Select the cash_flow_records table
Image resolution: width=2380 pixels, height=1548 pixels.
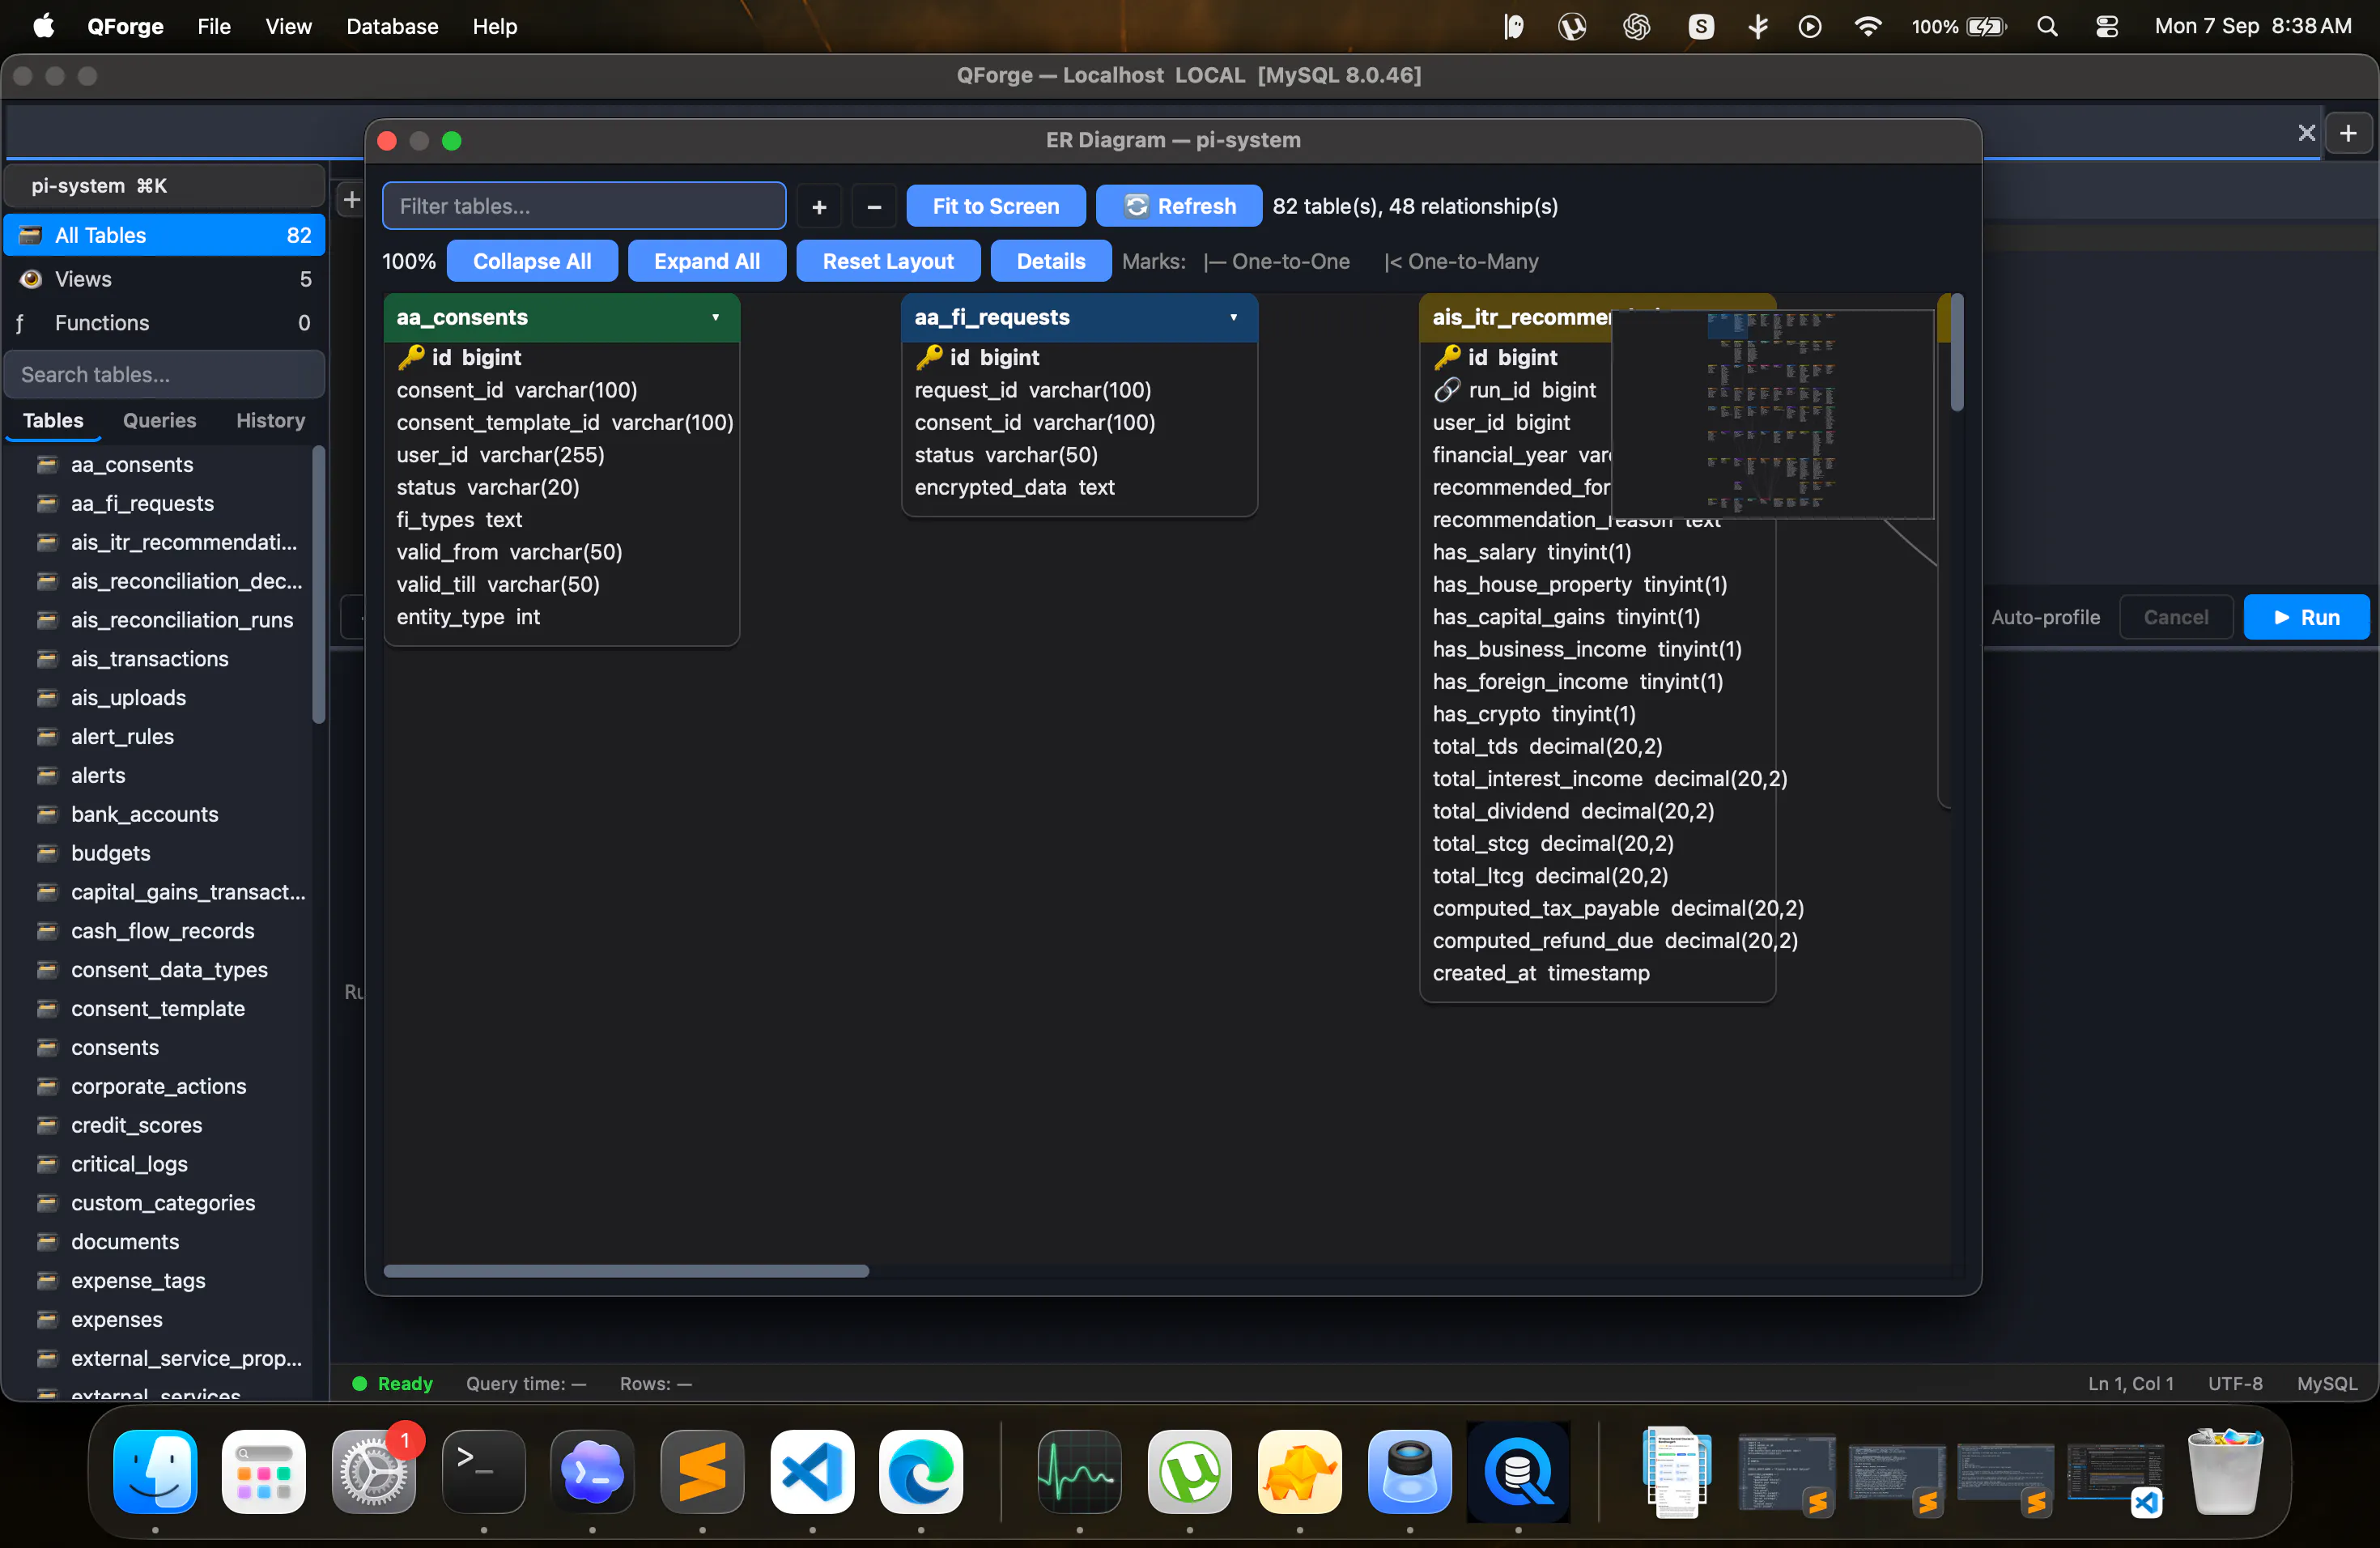163,932
